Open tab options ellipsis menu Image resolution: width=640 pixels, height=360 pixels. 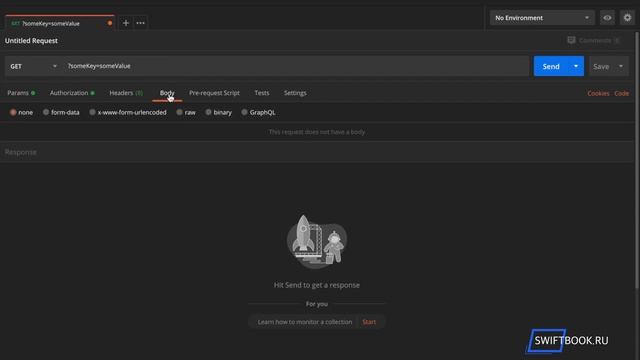coord(140,23)
